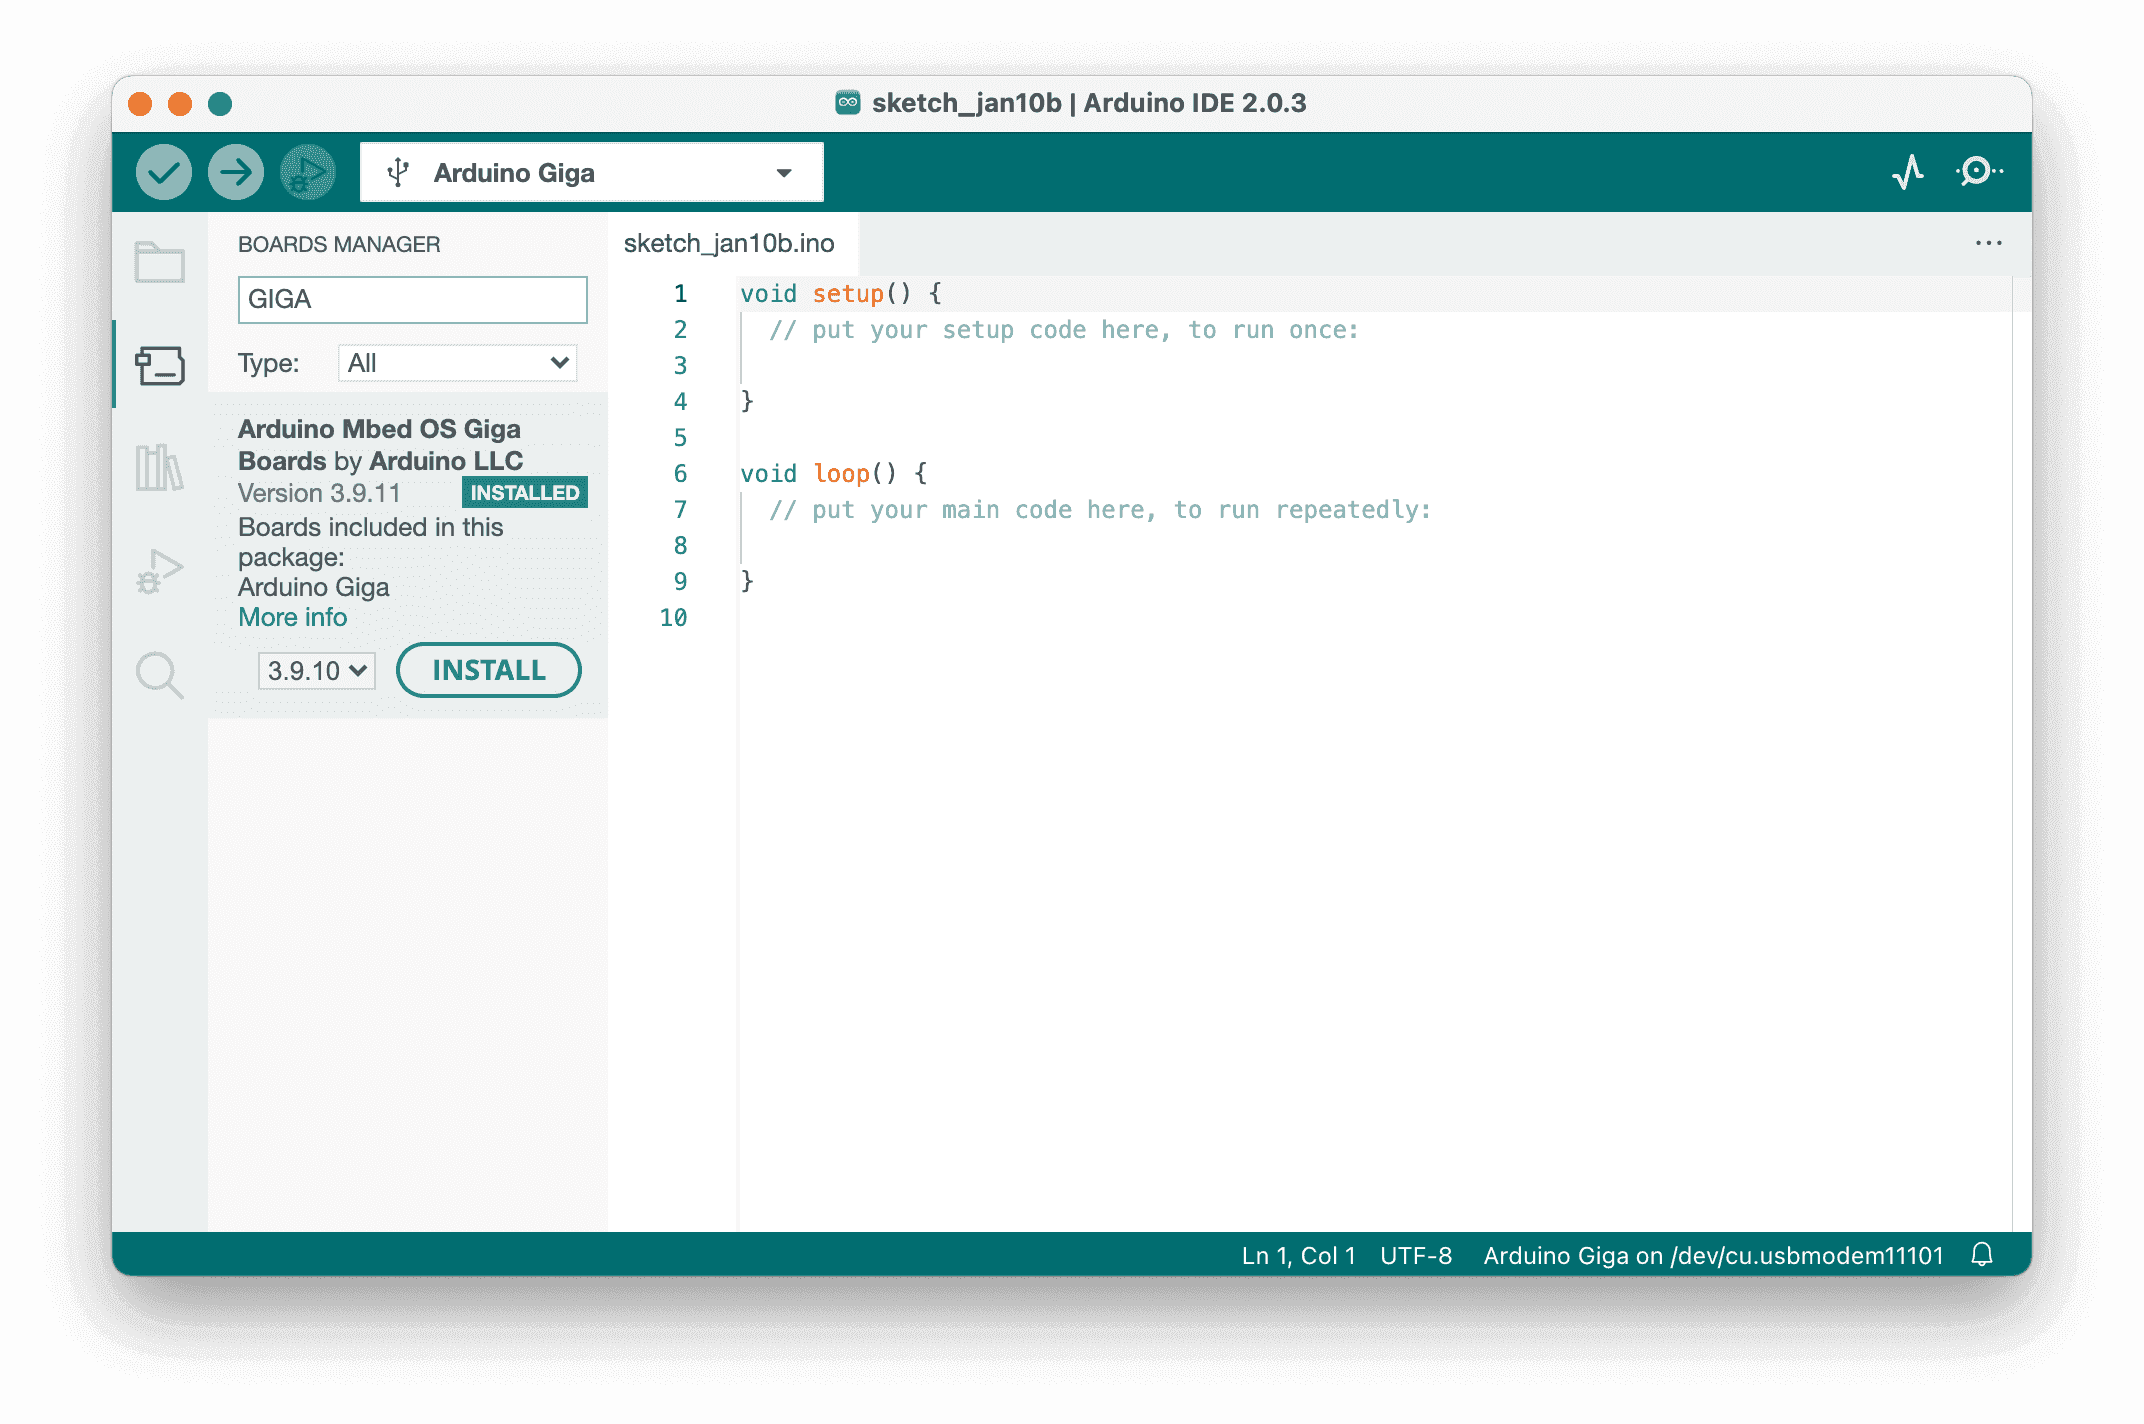Click the INSTALL button
The height and width of the screenshot is (1424, 2144).
coord(488,670)
